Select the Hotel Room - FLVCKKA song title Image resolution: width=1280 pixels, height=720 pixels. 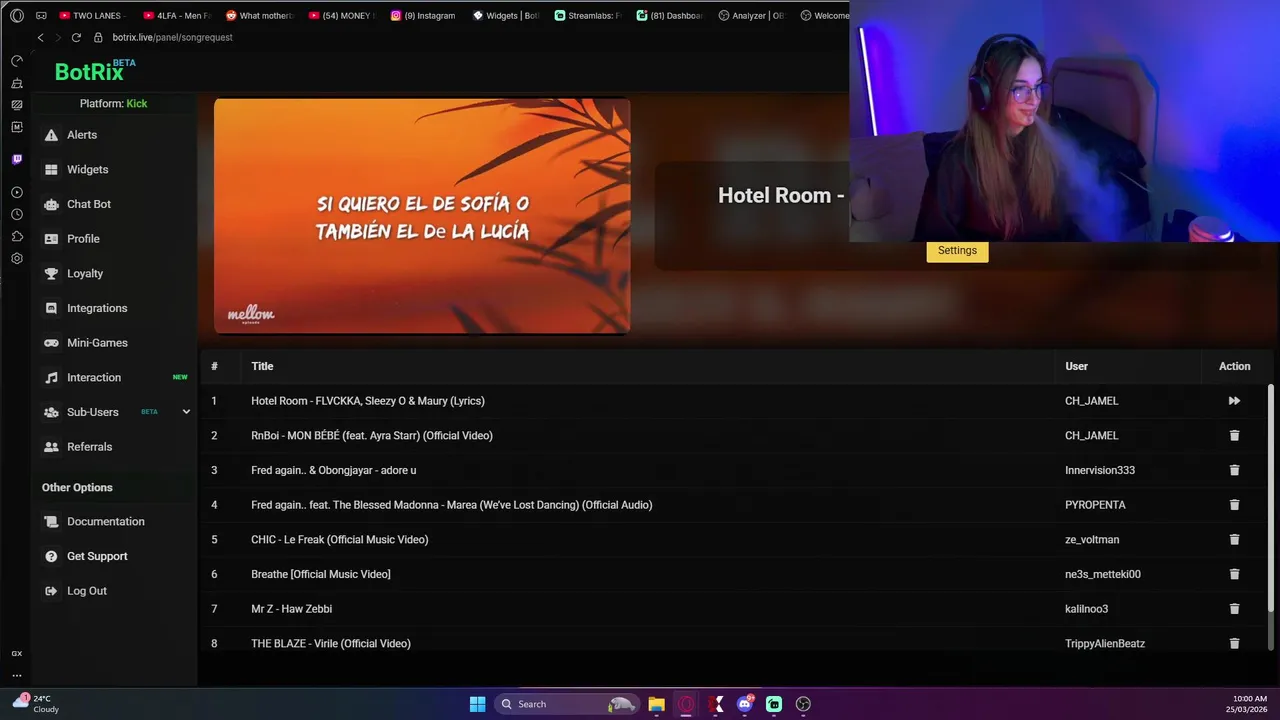pos(368,401)
